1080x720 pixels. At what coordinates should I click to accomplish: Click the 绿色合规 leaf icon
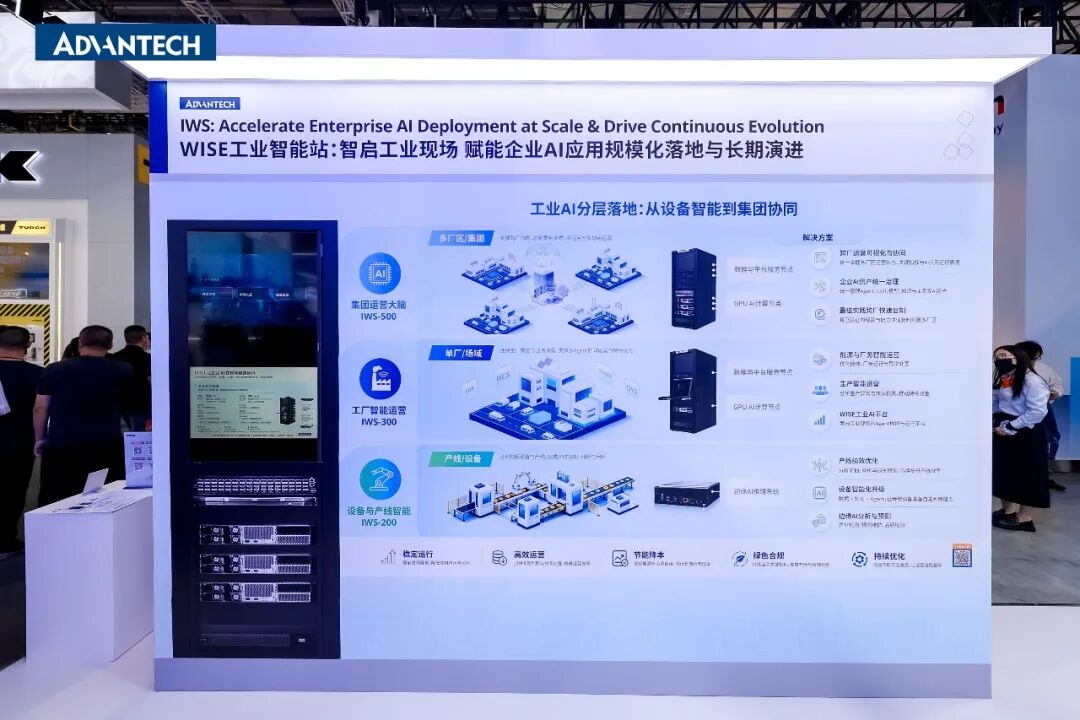[x=739, y=559]
